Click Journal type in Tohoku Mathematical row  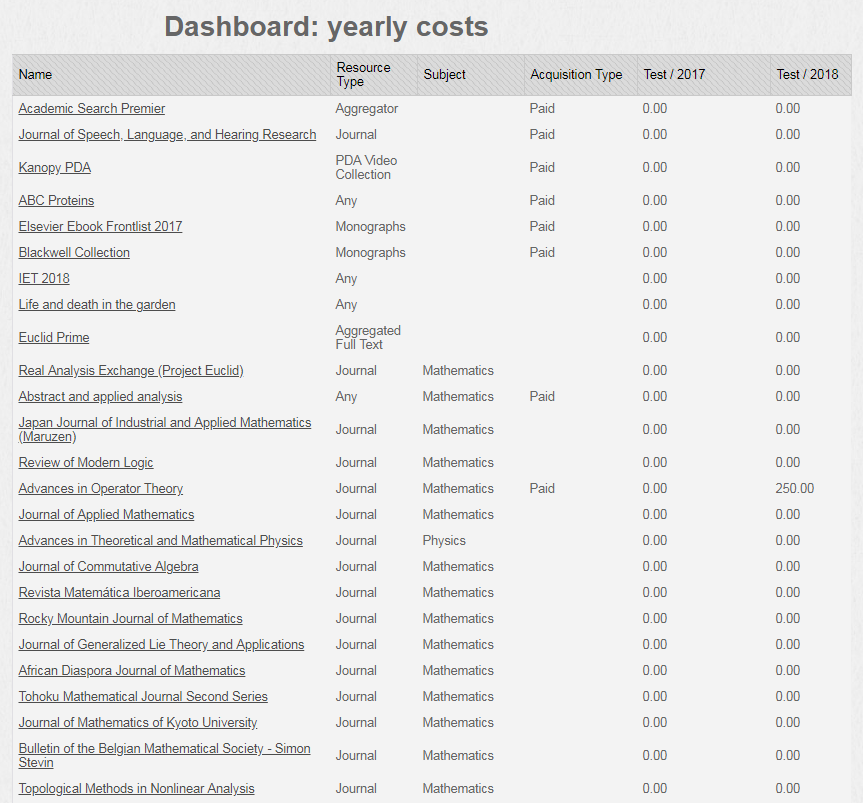[x=356, y=696]
